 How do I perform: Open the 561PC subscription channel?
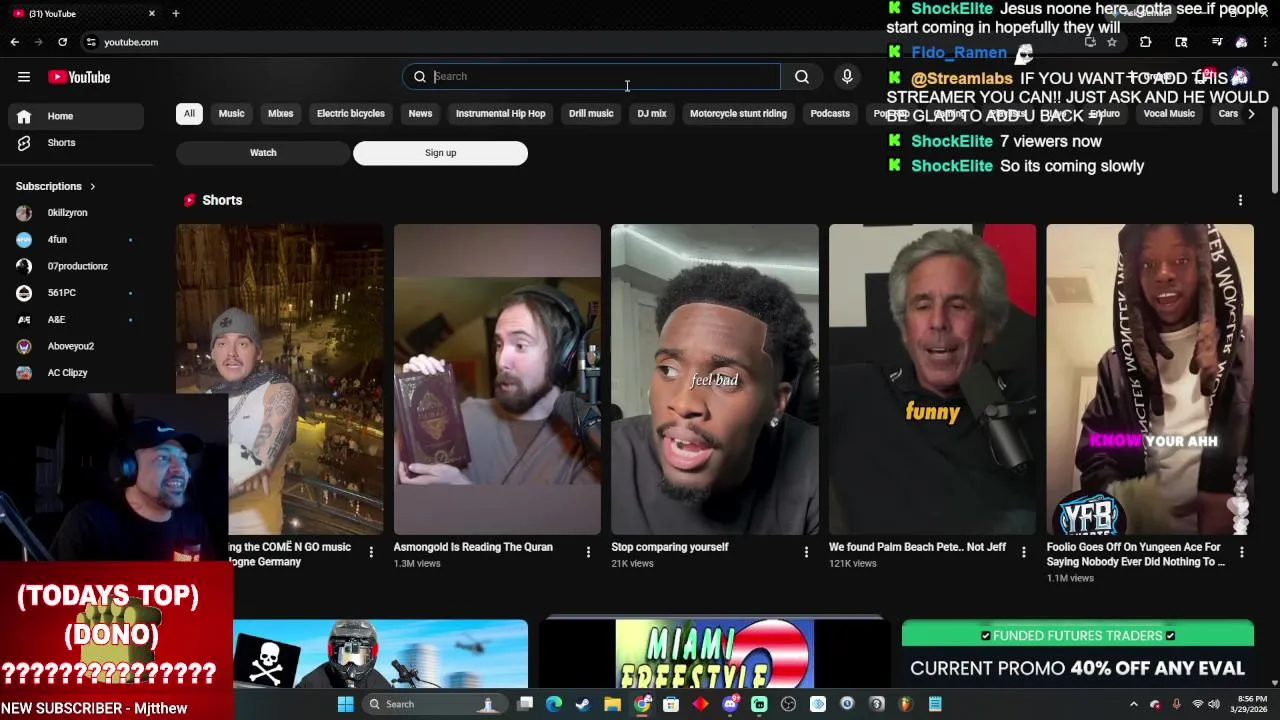76,293
